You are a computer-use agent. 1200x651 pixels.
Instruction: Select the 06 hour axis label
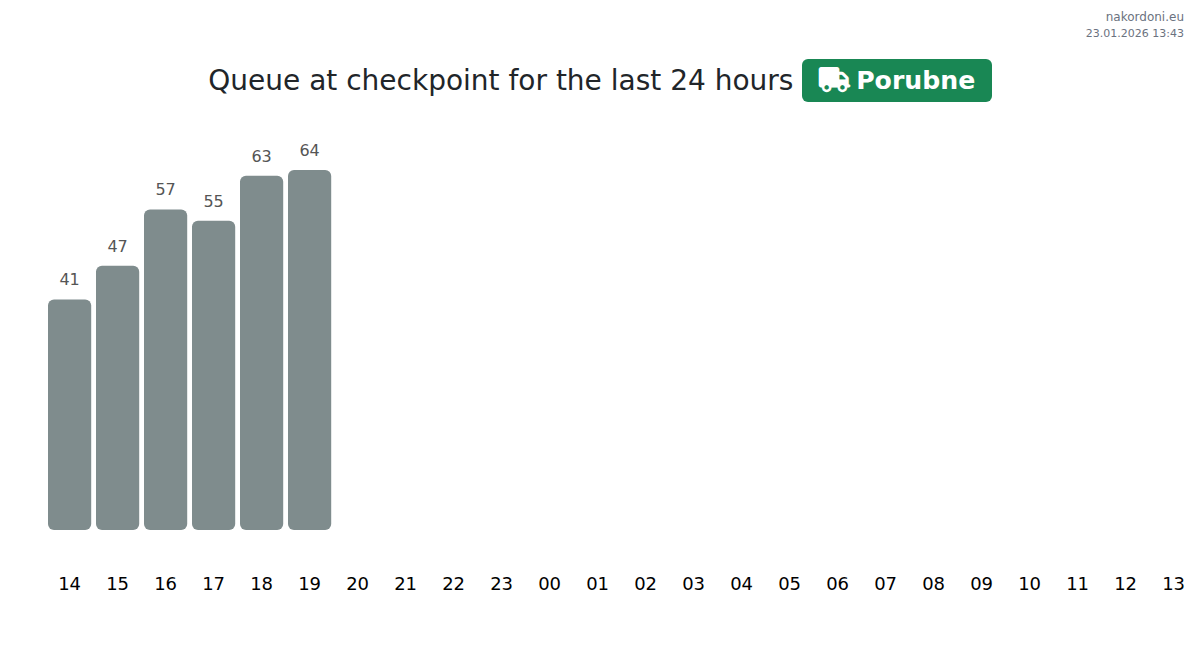837,584
